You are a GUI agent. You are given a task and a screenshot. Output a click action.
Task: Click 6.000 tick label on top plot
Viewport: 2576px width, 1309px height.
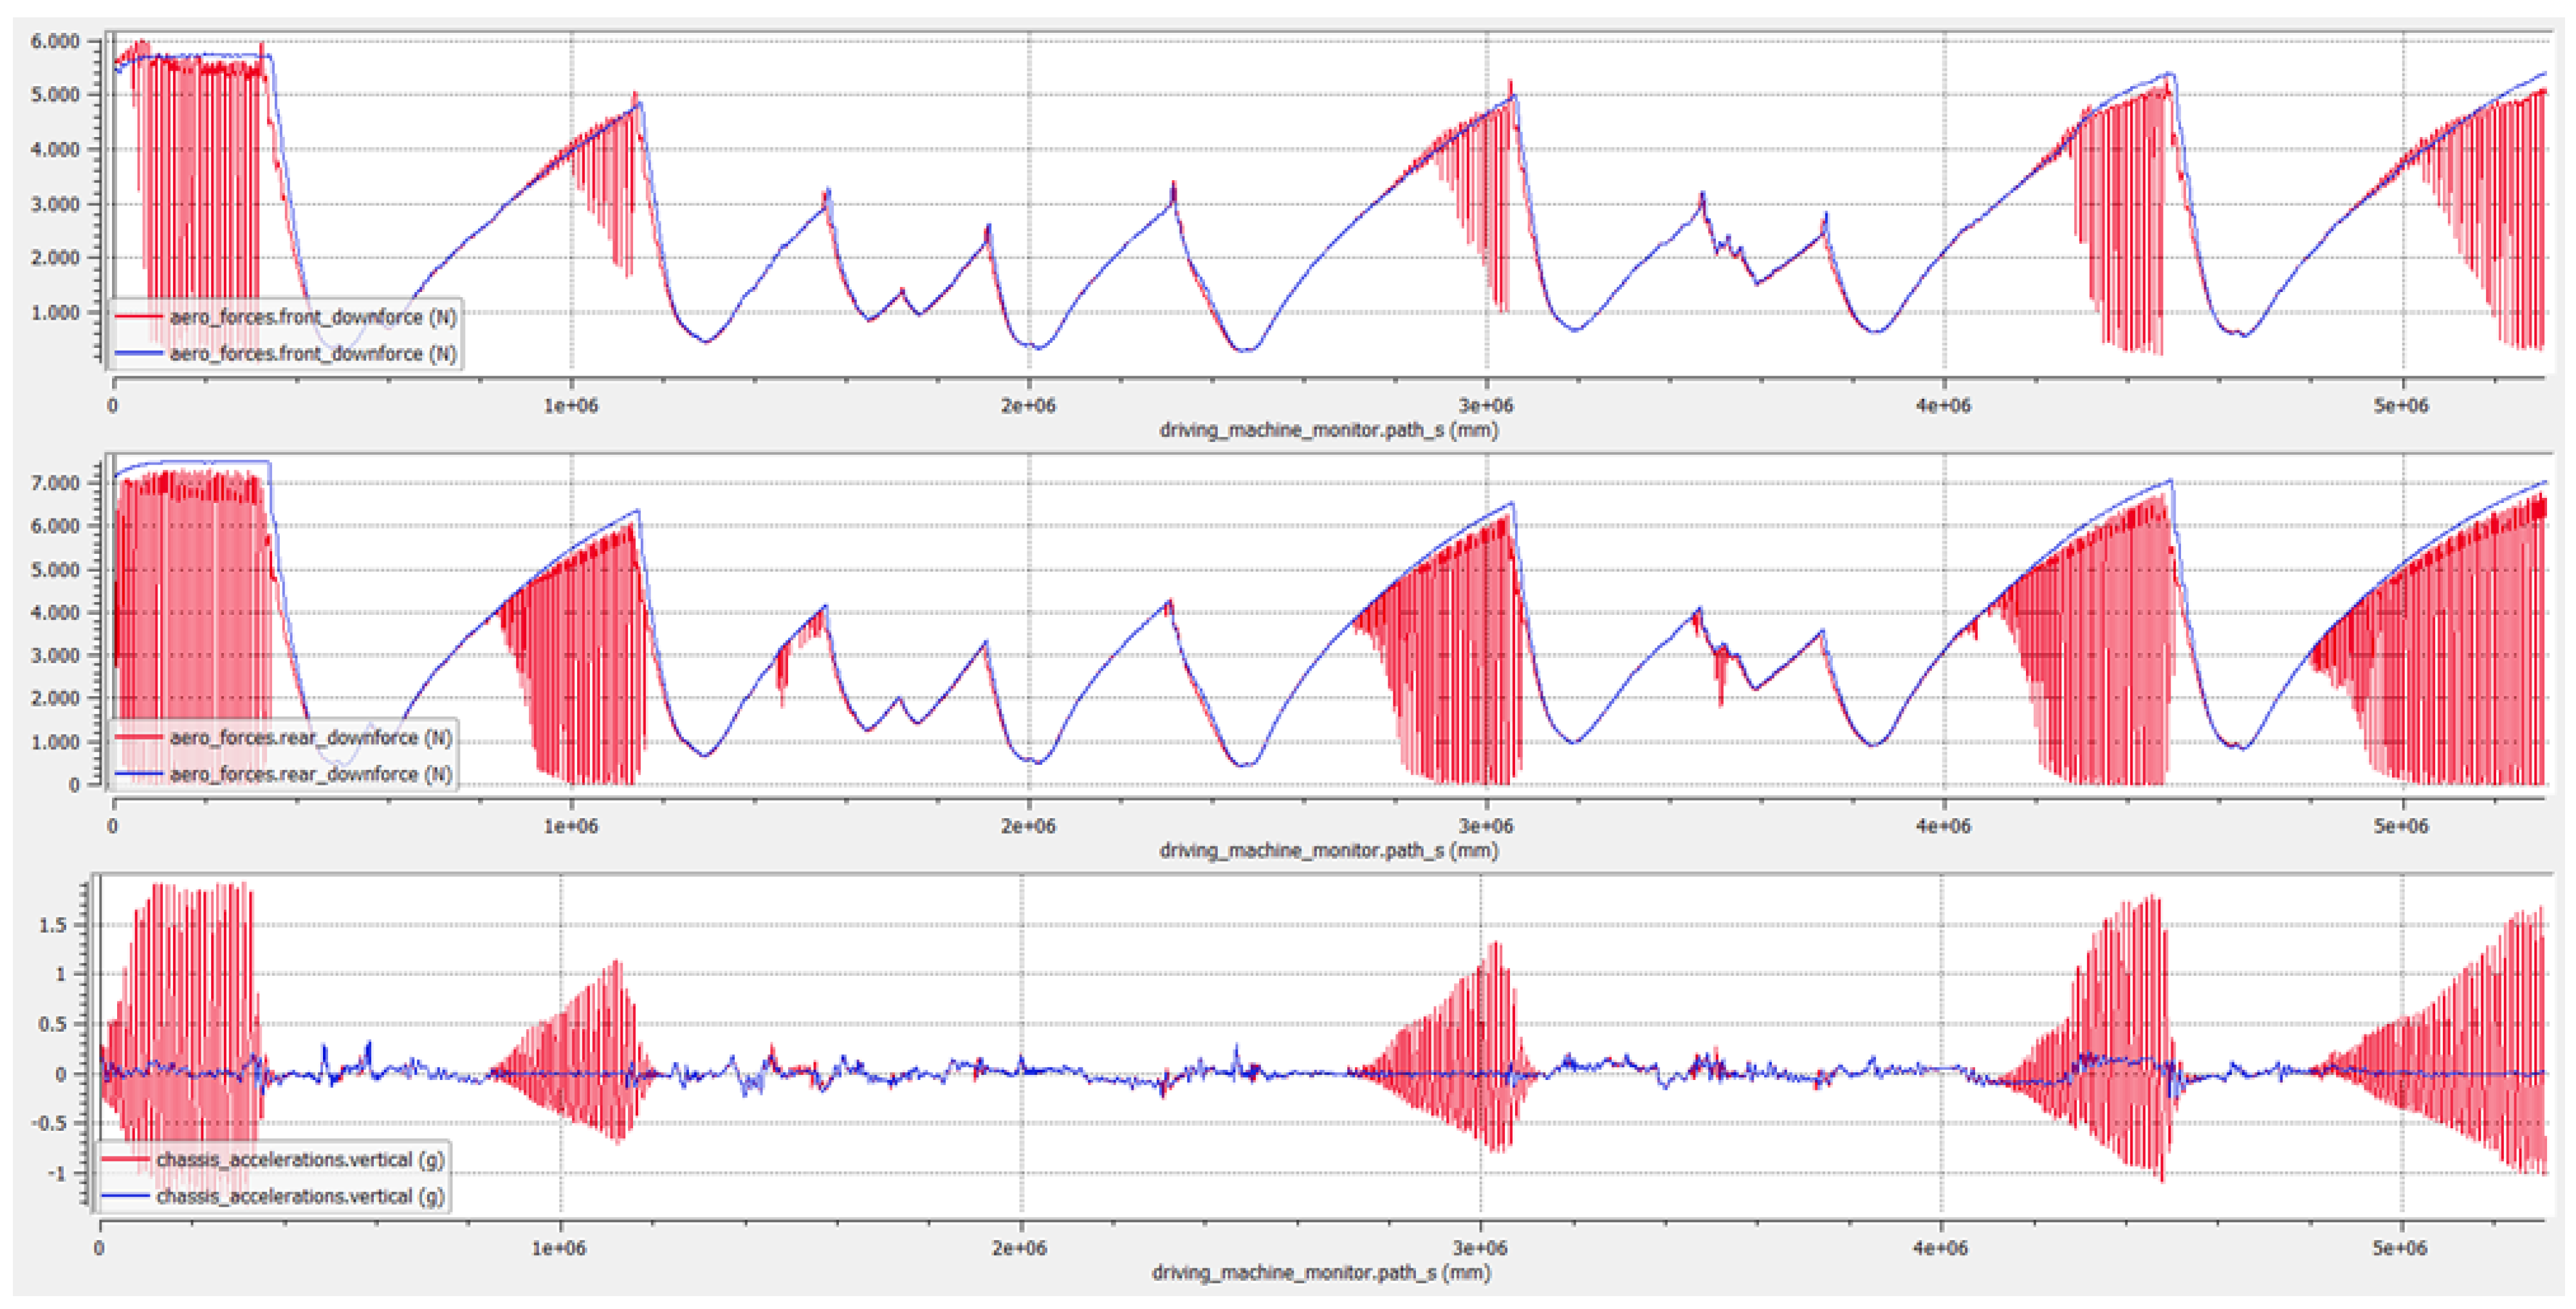54,42
